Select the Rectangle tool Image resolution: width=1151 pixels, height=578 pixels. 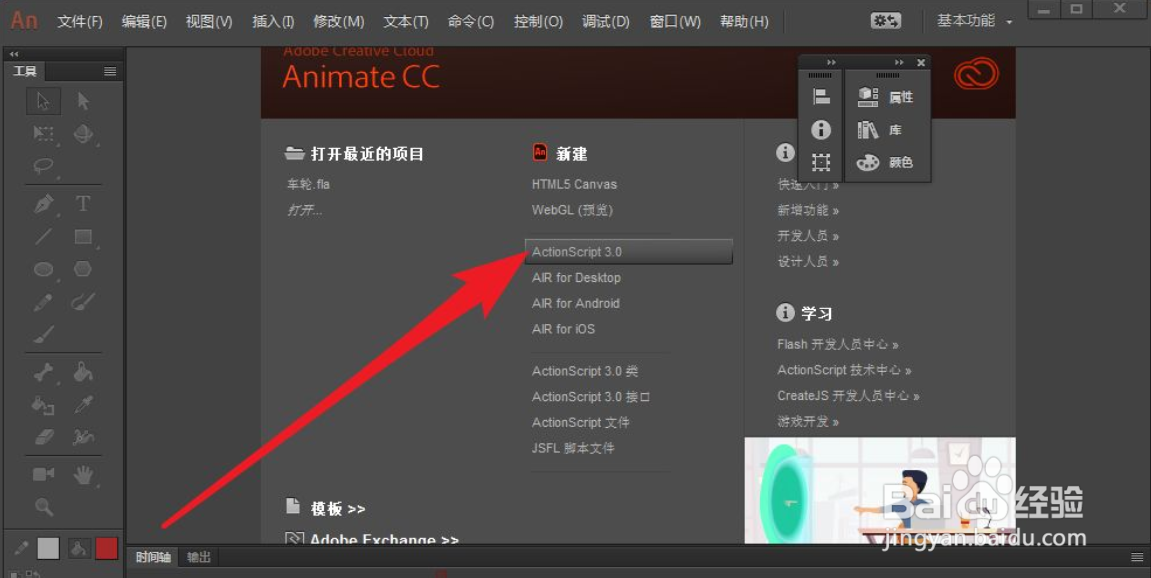[x=83, y=236]
